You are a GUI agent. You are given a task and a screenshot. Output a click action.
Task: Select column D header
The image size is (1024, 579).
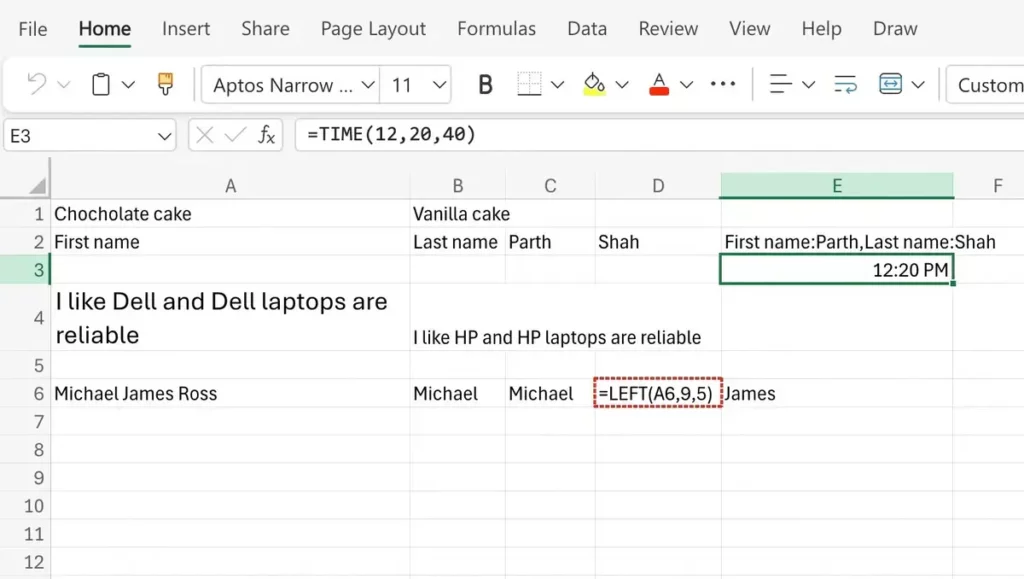point(658,186)
